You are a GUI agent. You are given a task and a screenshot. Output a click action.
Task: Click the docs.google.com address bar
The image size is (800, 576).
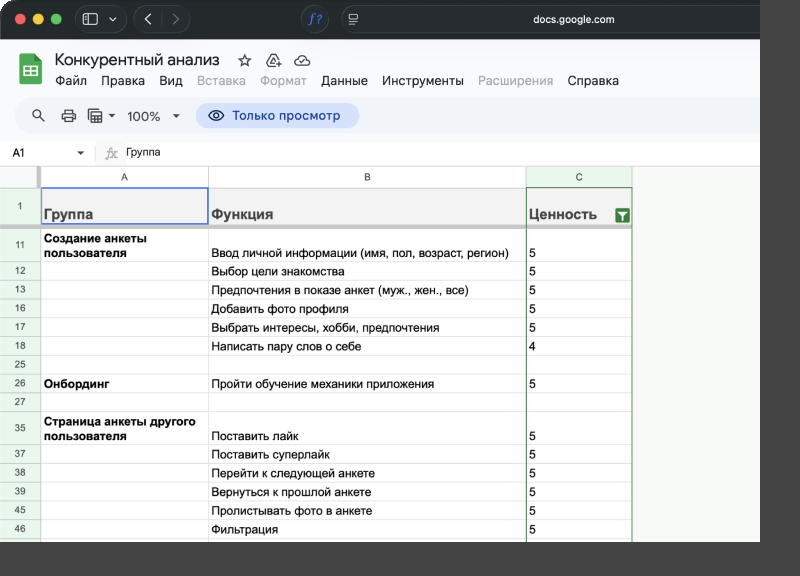573,19
